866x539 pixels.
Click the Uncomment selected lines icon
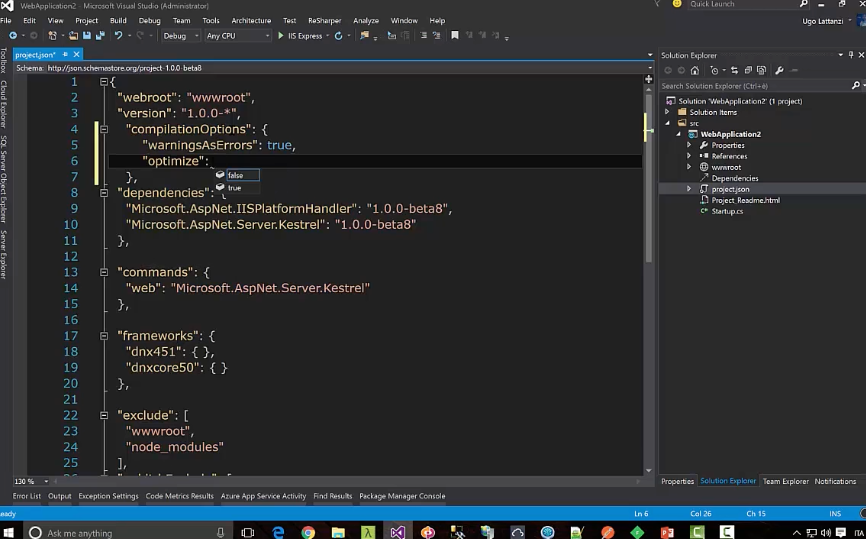[436, 35]
